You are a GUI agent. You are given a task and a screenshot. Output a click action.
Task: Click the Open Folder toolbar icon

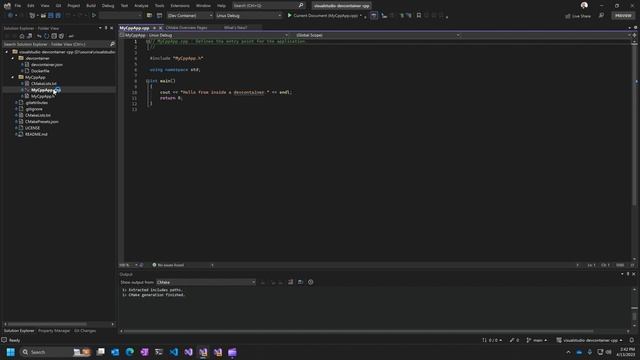click(43, 16)
